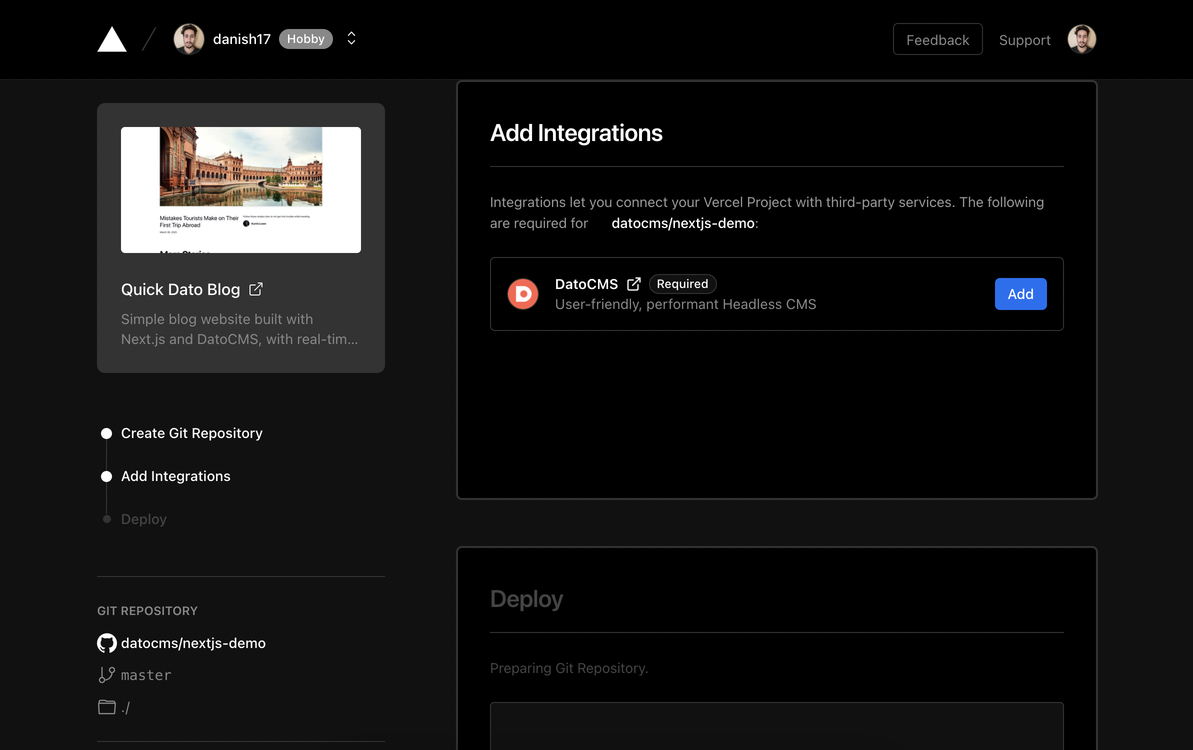Click the "master" branch name text
Screen dimensions: 1193x750
pyautogui.click(x=146, y=675)
